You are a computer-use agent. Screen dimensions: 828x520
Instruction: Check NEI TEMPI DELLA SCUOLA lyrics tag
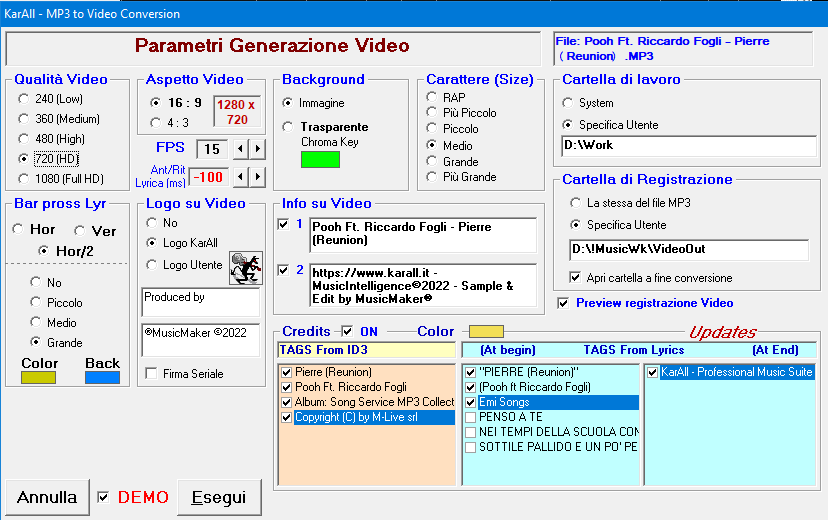pyautogui.click(x=471, y=432)
